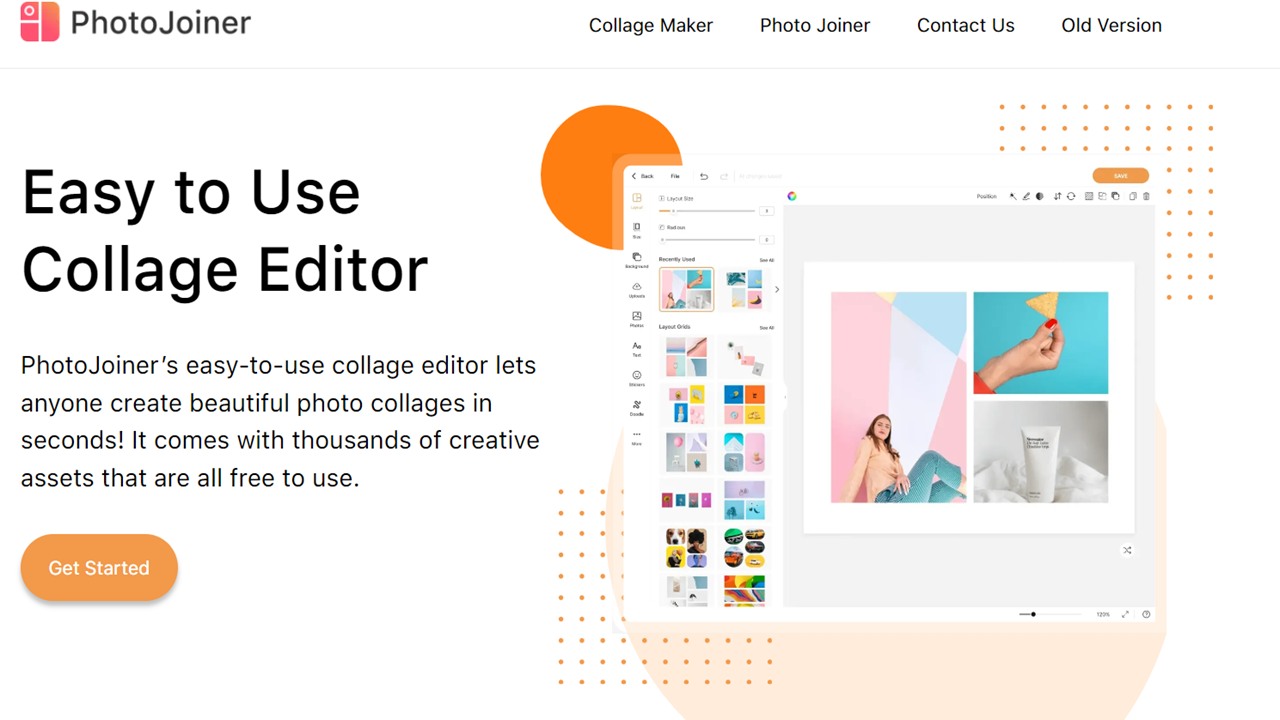Click the duplicate copy toolbar icon
Viewport: 1280px width, 720px height.
point(1132,196)
